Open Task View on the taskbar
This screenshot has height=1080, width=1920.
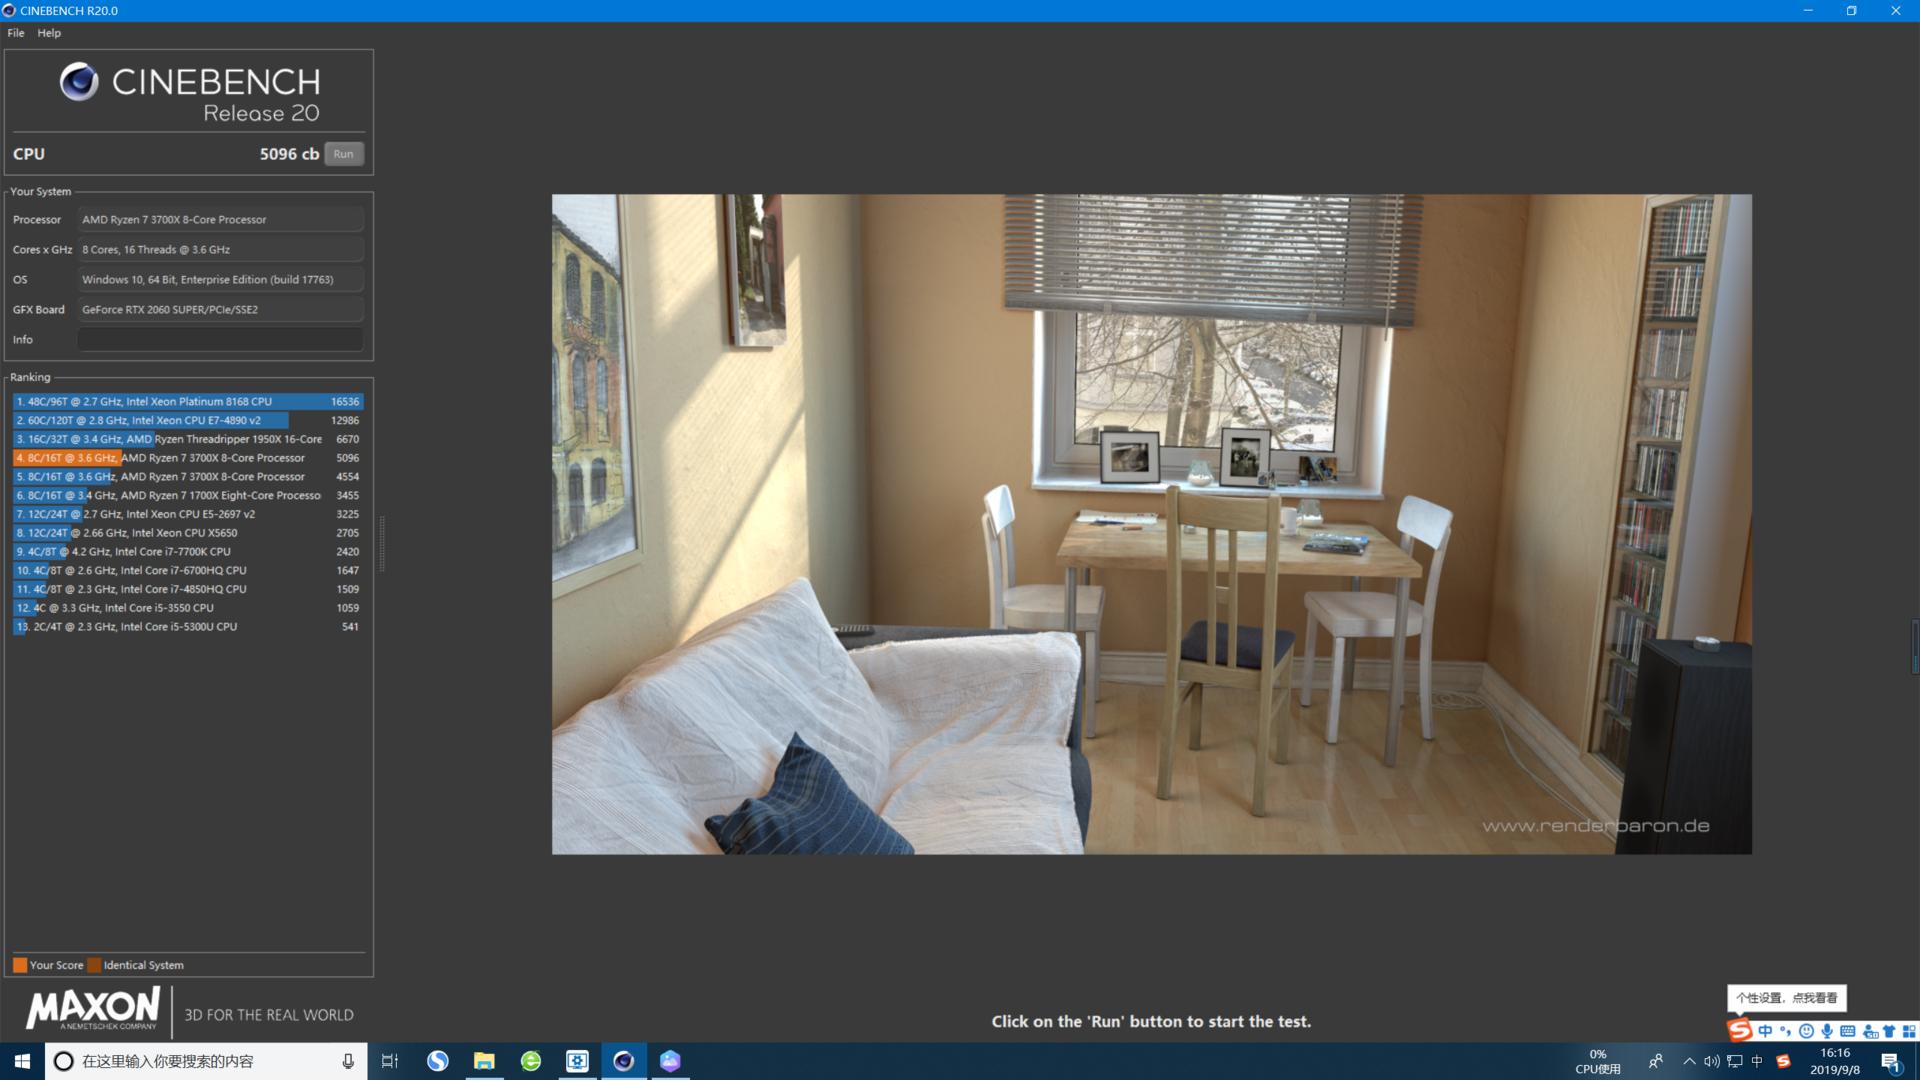pyautogui.click(x=390, y=1061)
